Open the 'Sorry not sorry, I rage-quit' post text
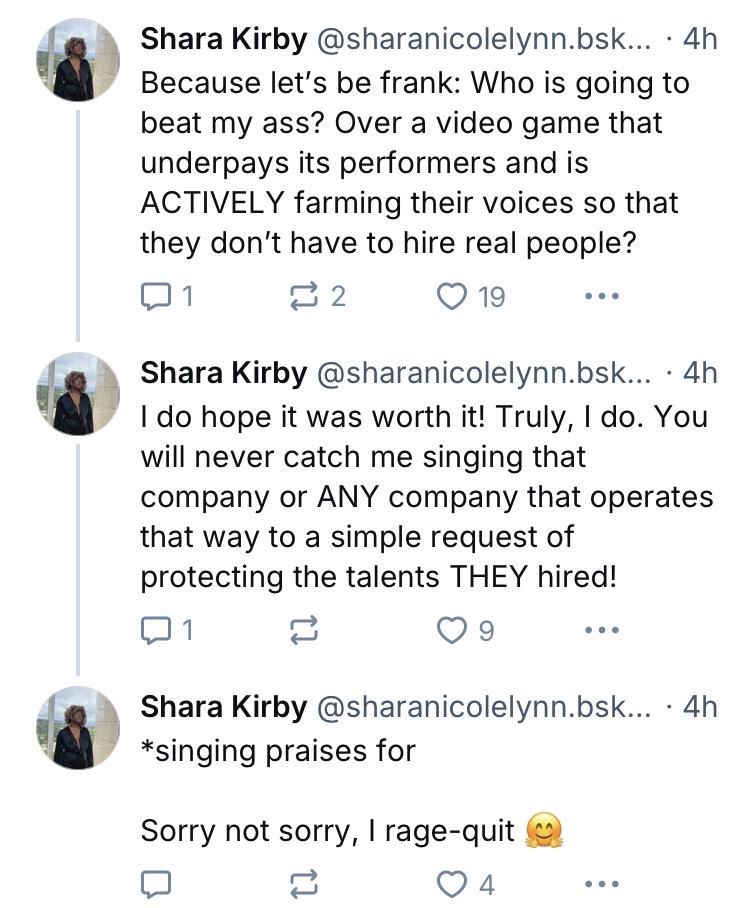Image resolution: width=750 pixels, height=908 pixels. click(327, 831)
